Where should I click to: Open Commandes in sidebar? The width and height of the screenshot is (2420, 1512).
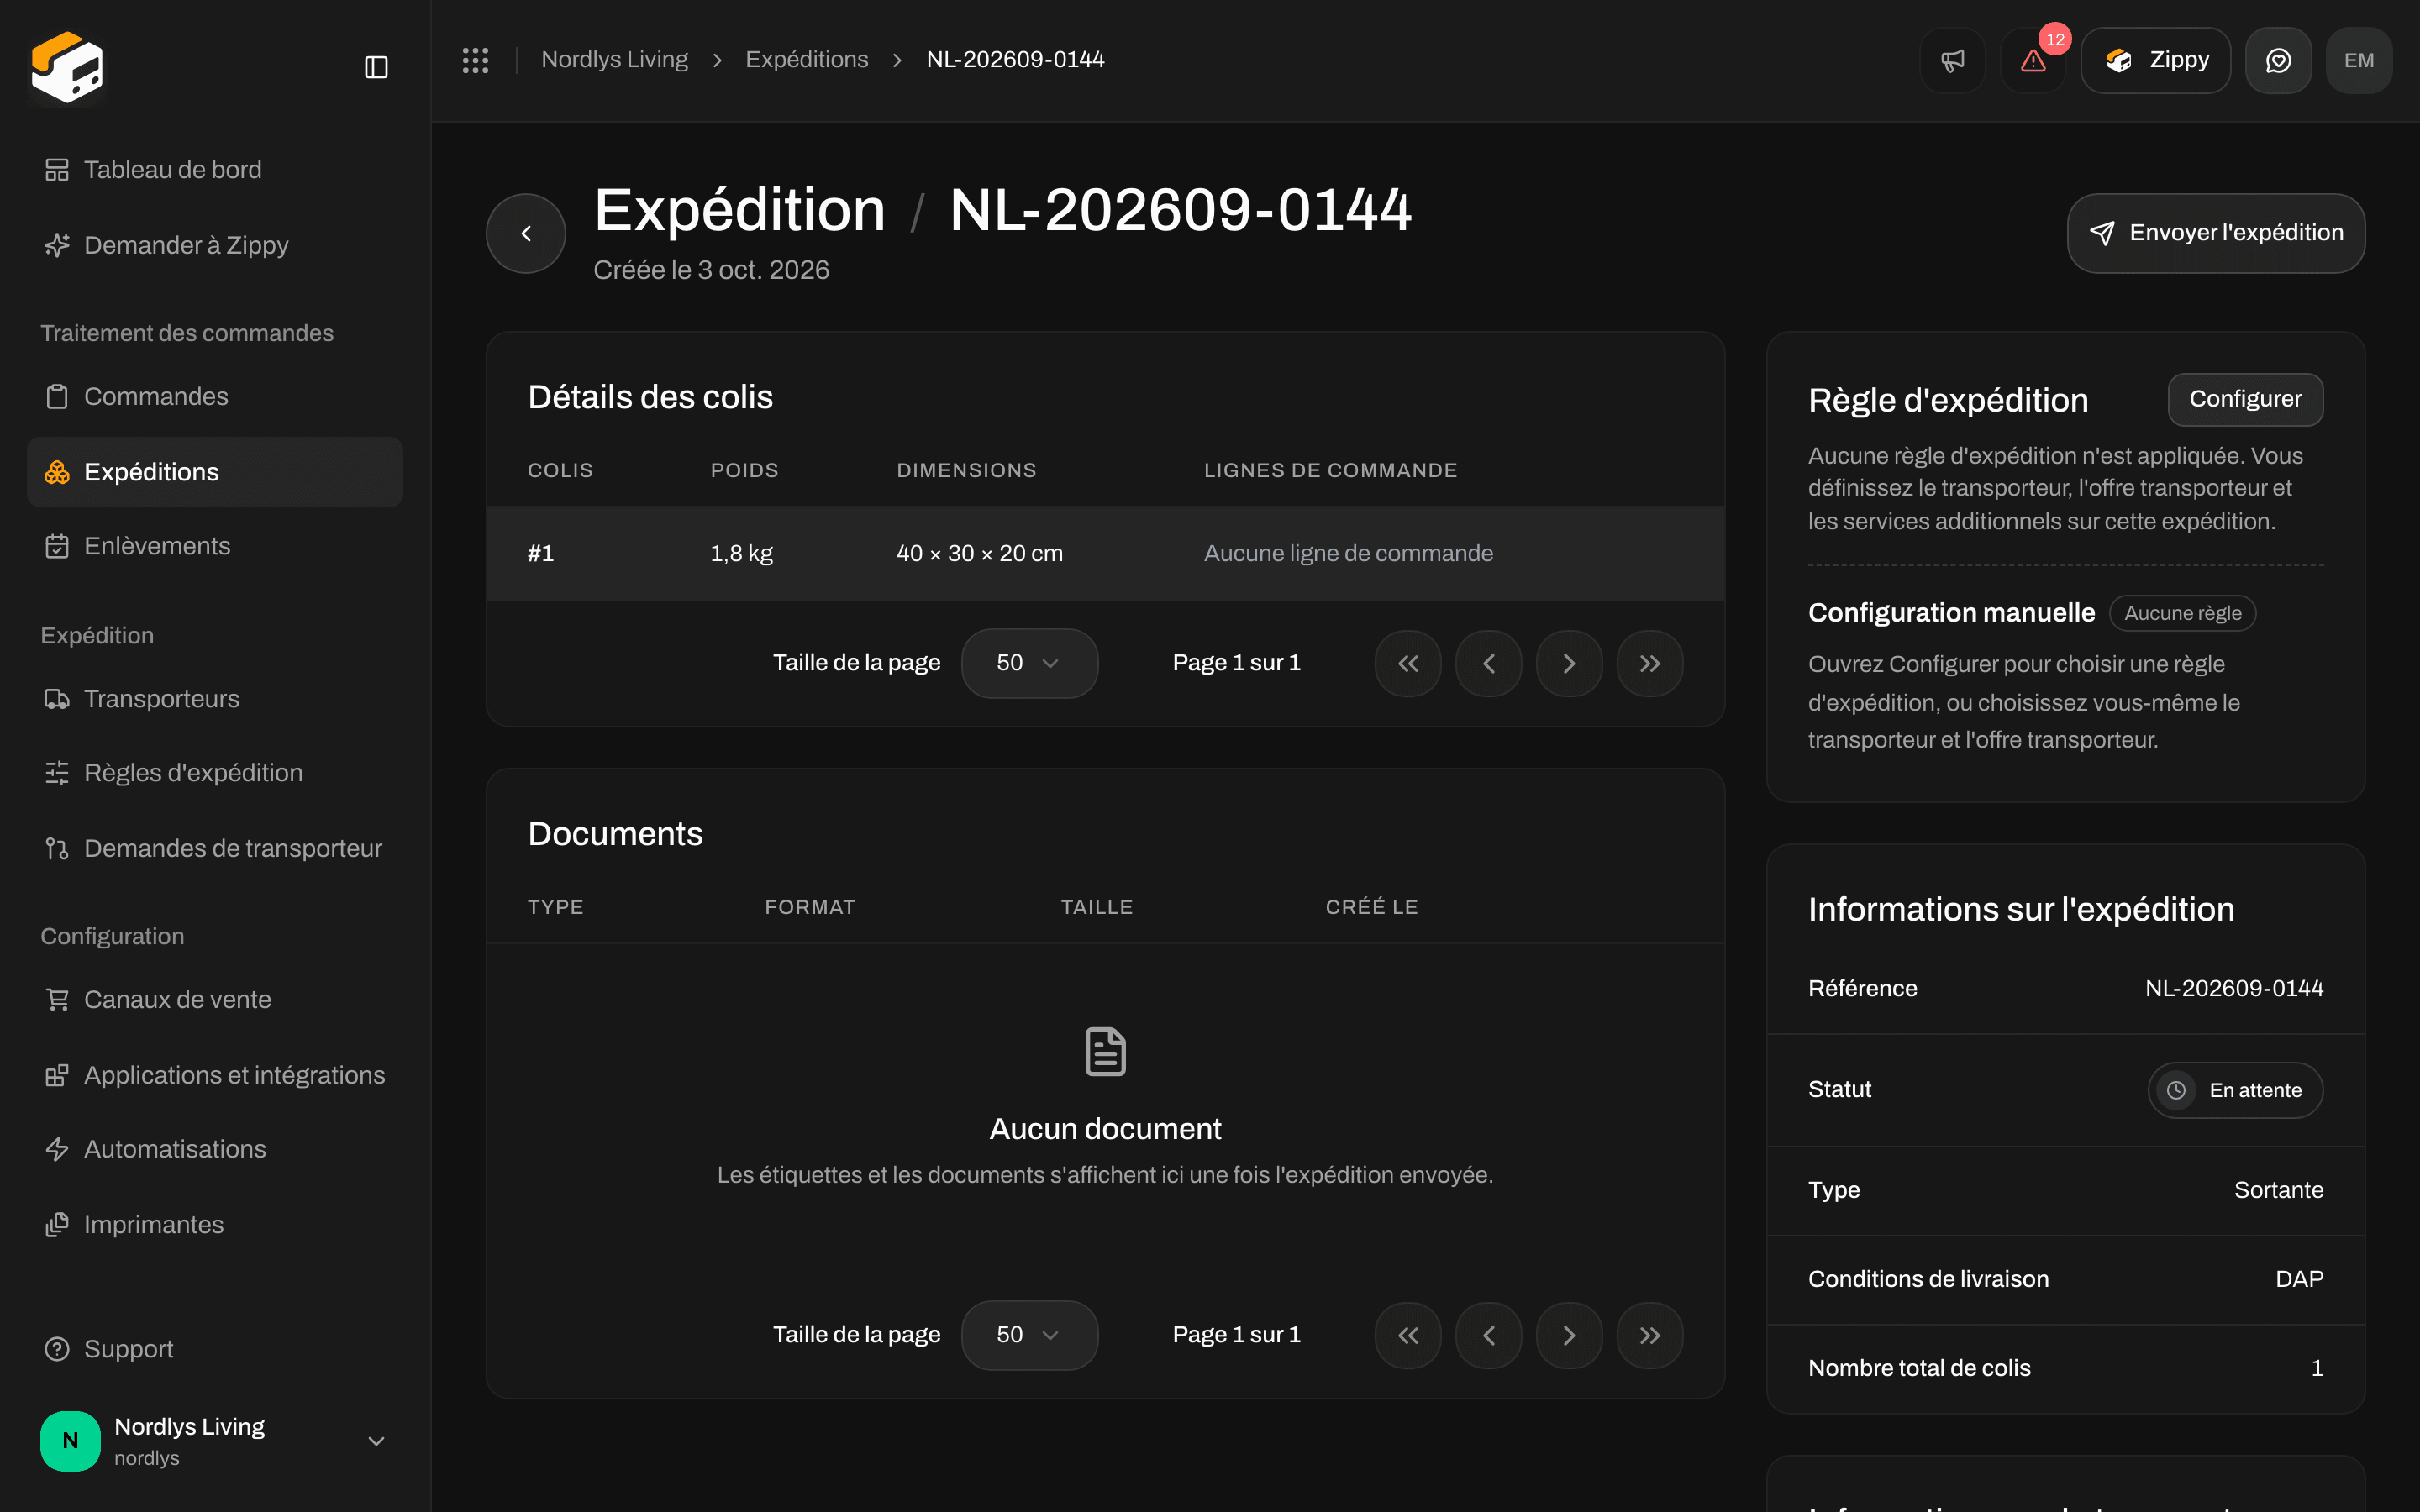click(215, 396)
